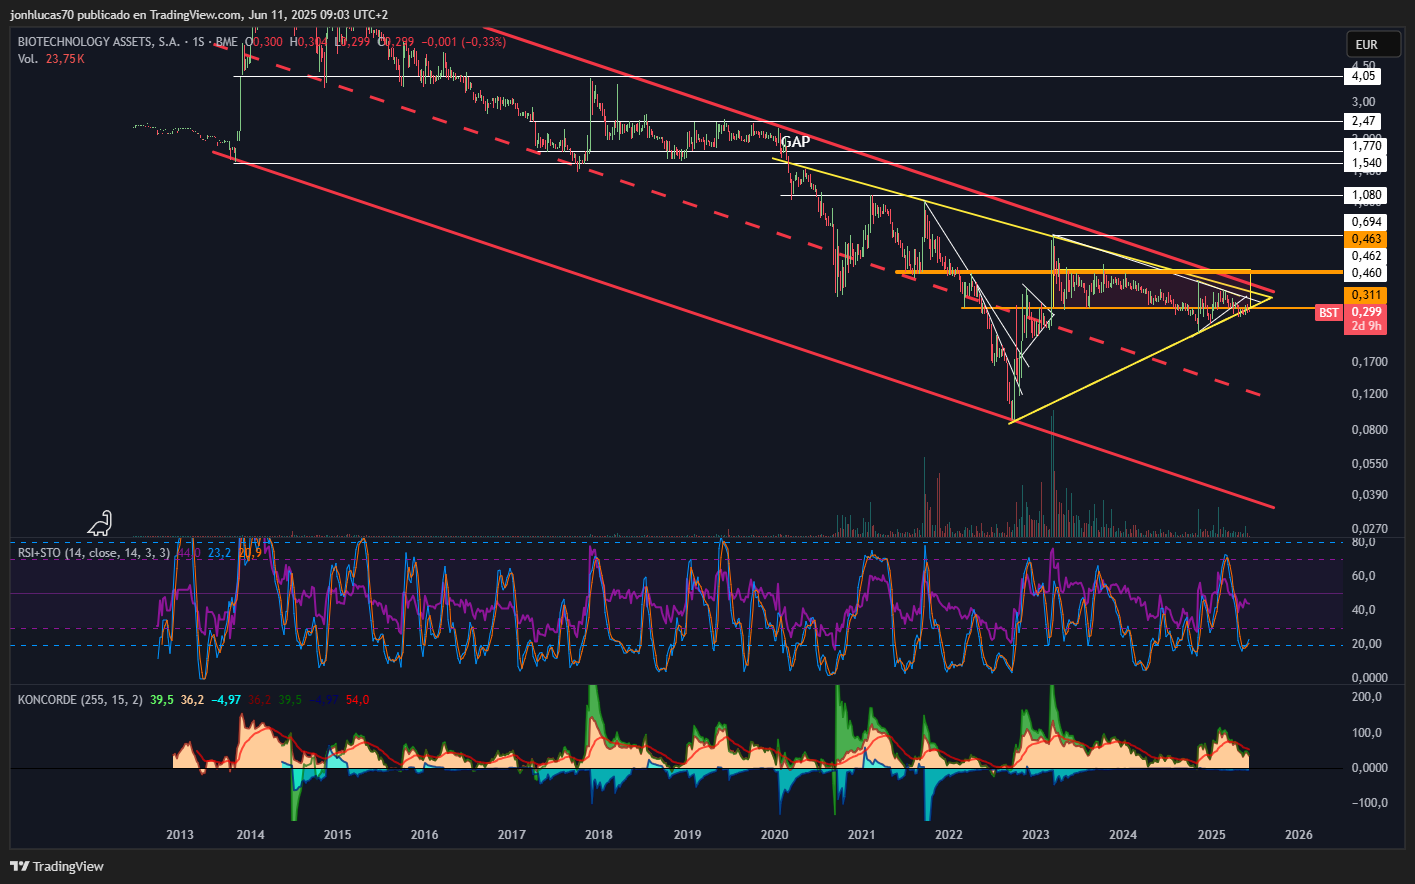Click the RSI+STO value 20,9
This screenshot has width=1415, height=884.
coord(250,552)
